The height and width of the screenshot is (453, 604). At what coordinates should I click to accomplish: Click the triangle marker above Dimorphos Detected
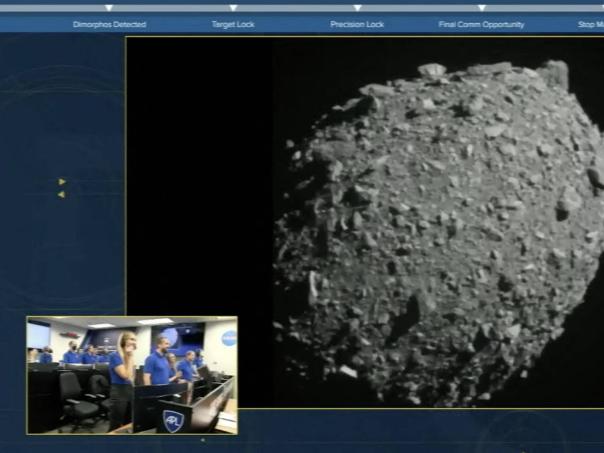click(109, 8)
